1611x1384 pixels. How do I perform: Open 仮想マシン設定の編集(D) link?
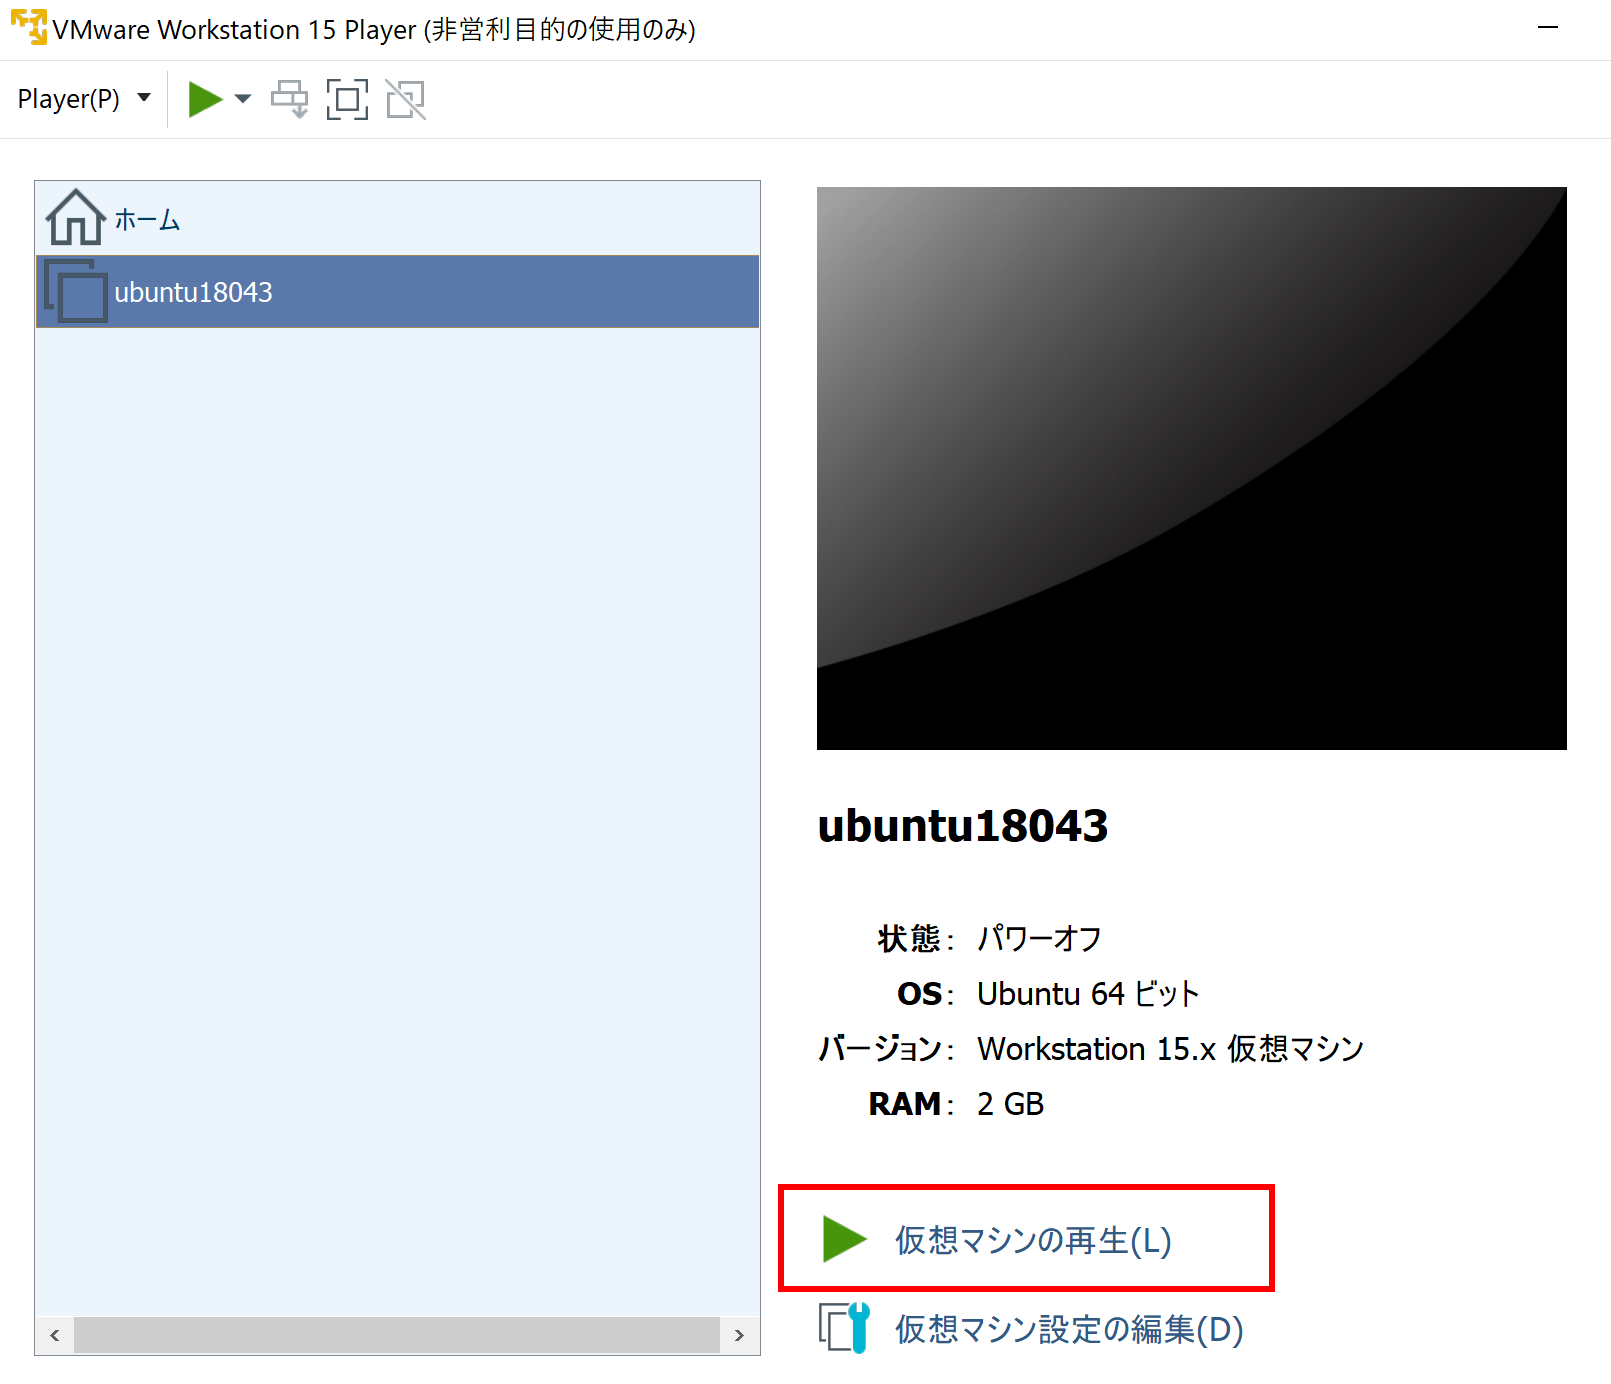[1069, 1329]
